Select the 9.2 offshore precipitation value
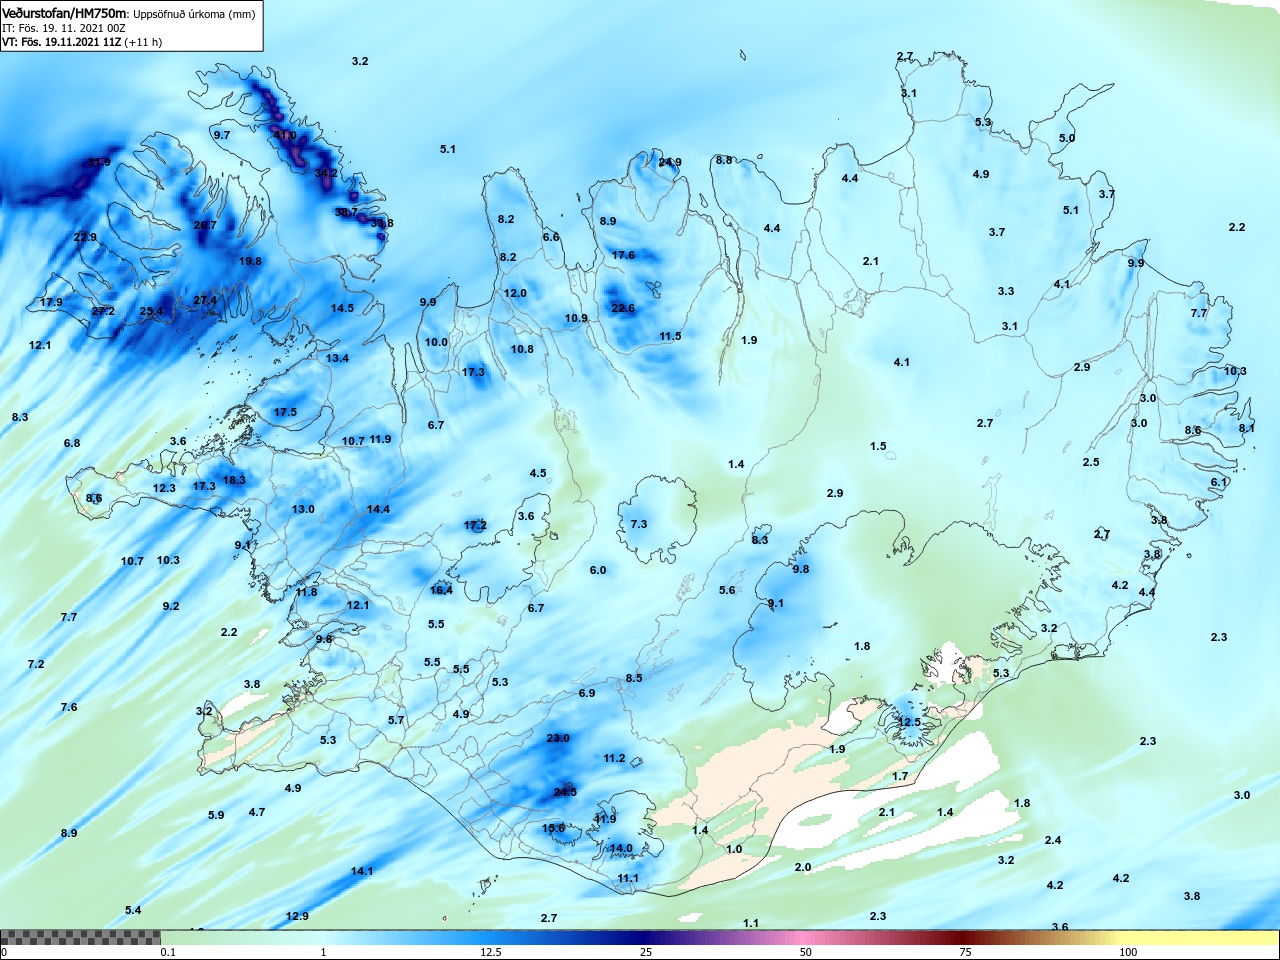Screen dimensions: 1280x960 (171, 606)
